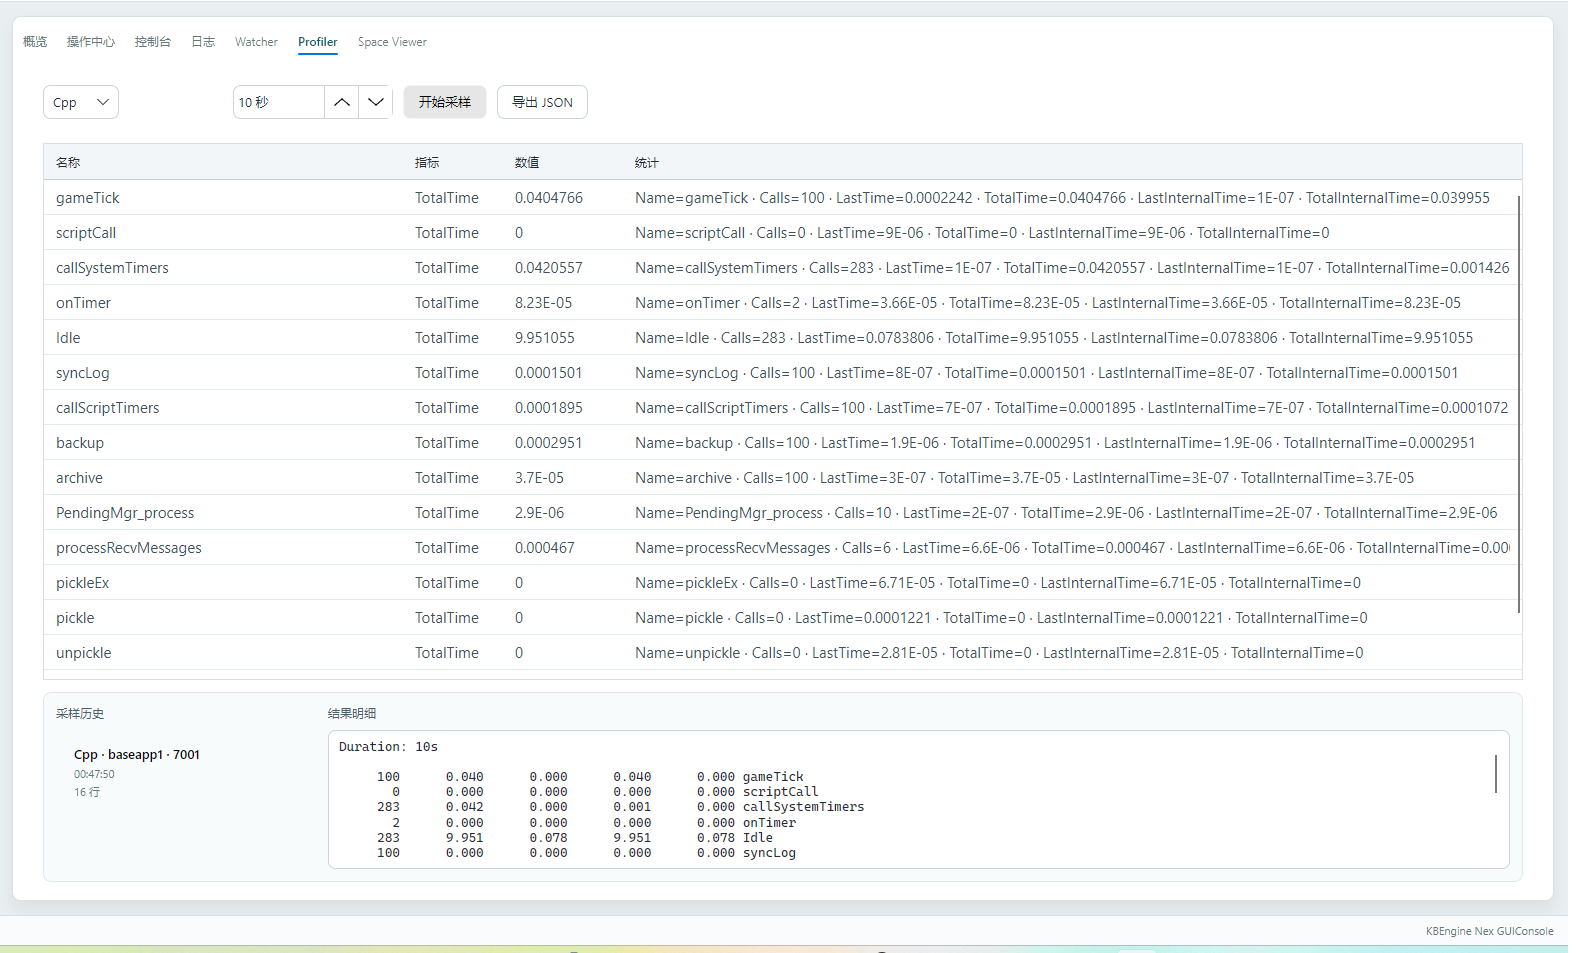Click the table's vertical scrollbar

coord(1518,405)
